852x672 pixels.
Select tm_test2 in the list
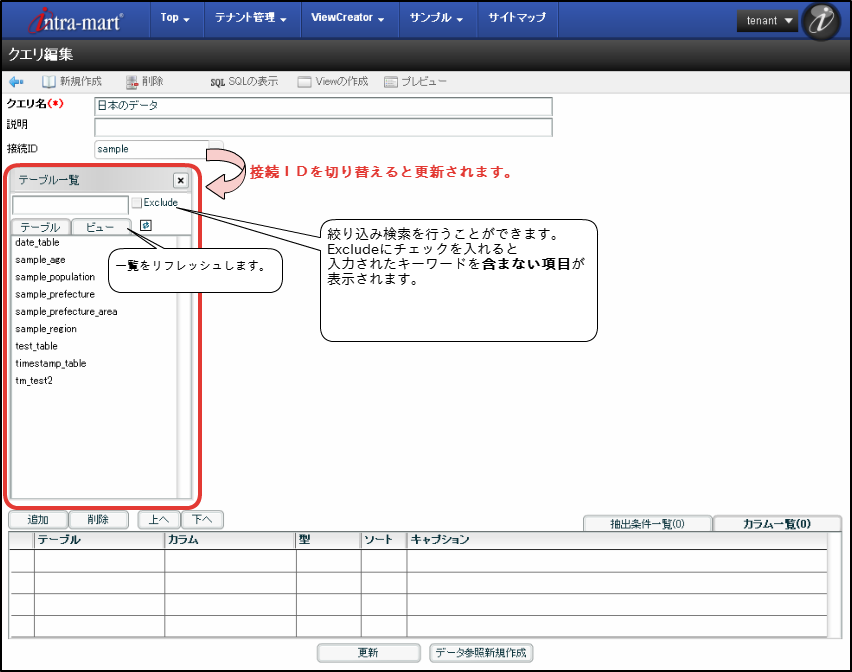pyautogui.click(x=34, y=381)
